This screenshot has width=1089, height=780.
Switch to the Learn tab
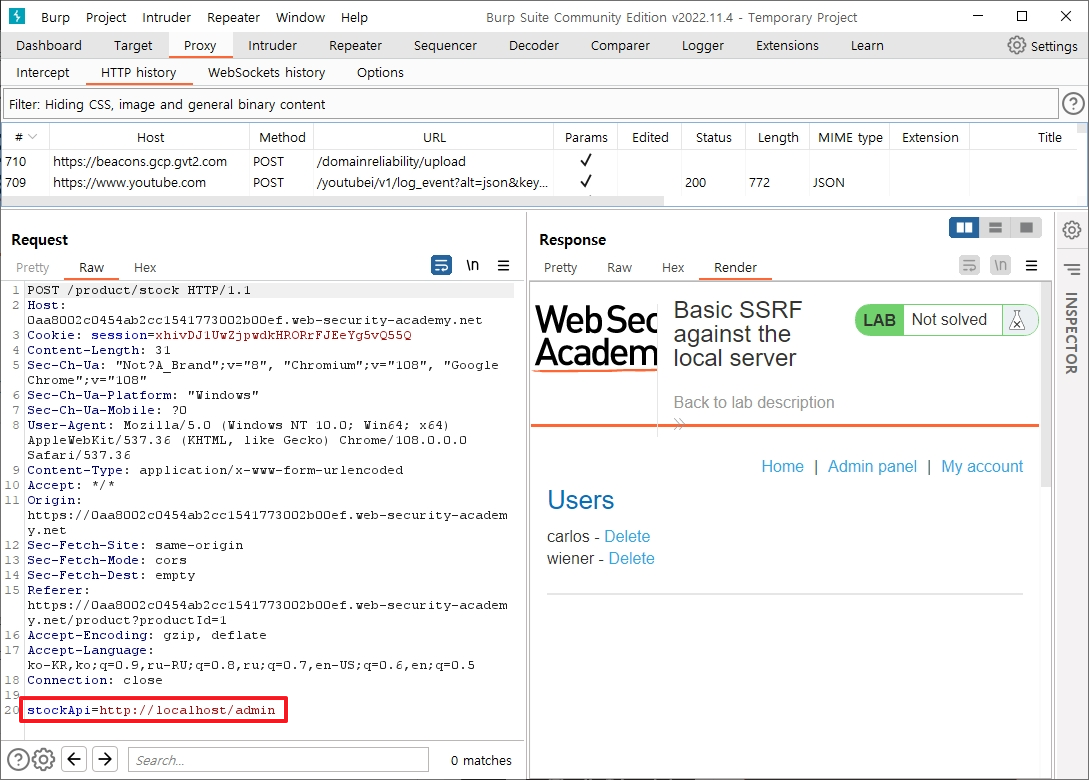point(867,45)
